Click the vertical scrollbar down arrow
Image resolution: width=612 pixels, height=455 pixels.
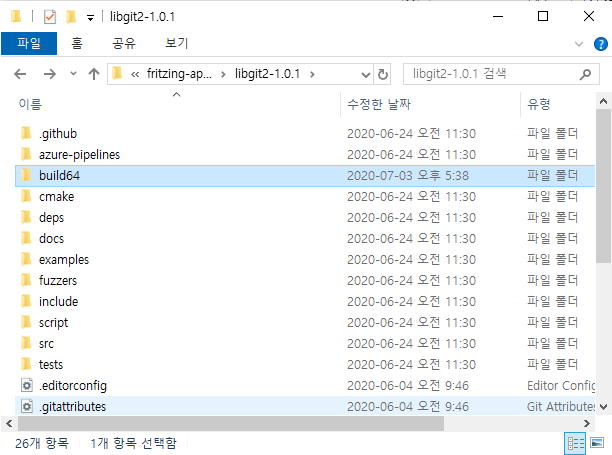tap(603, 407)
